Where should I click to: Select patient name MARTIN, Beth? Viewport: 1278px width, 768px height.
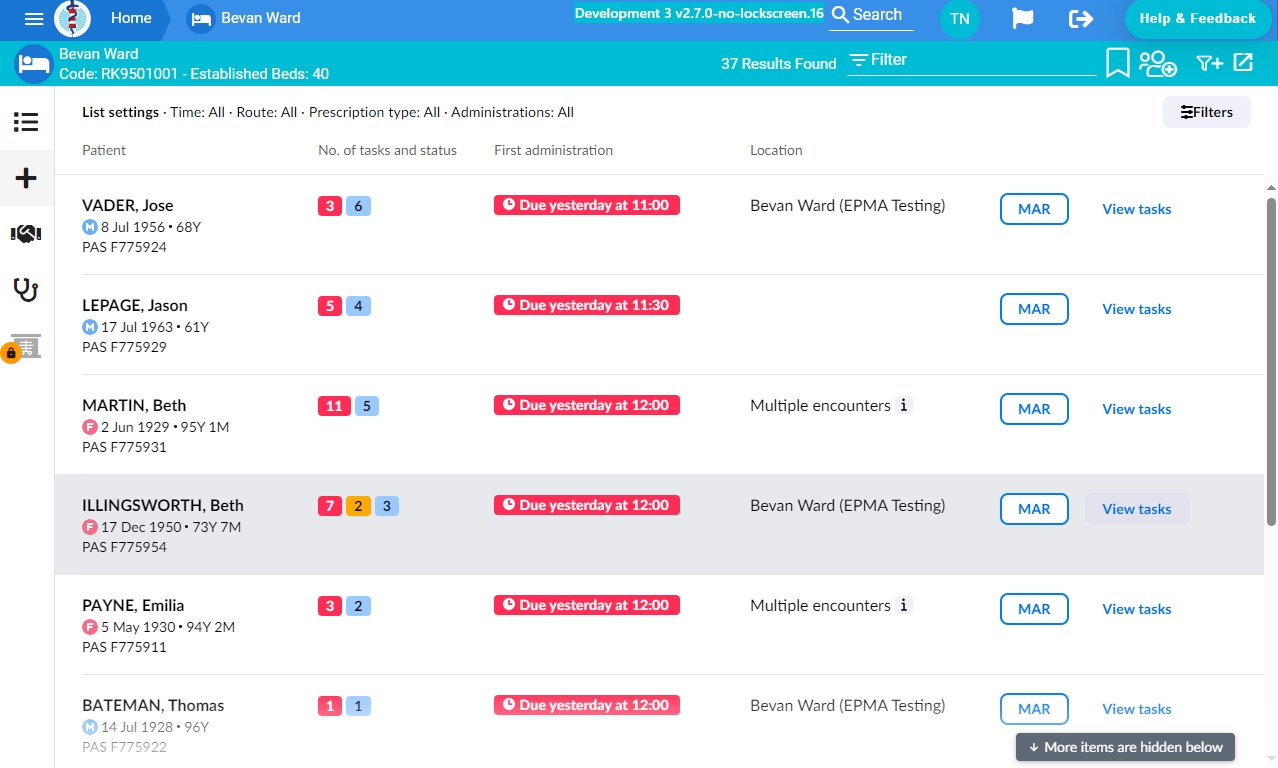[x=134, y=405]
